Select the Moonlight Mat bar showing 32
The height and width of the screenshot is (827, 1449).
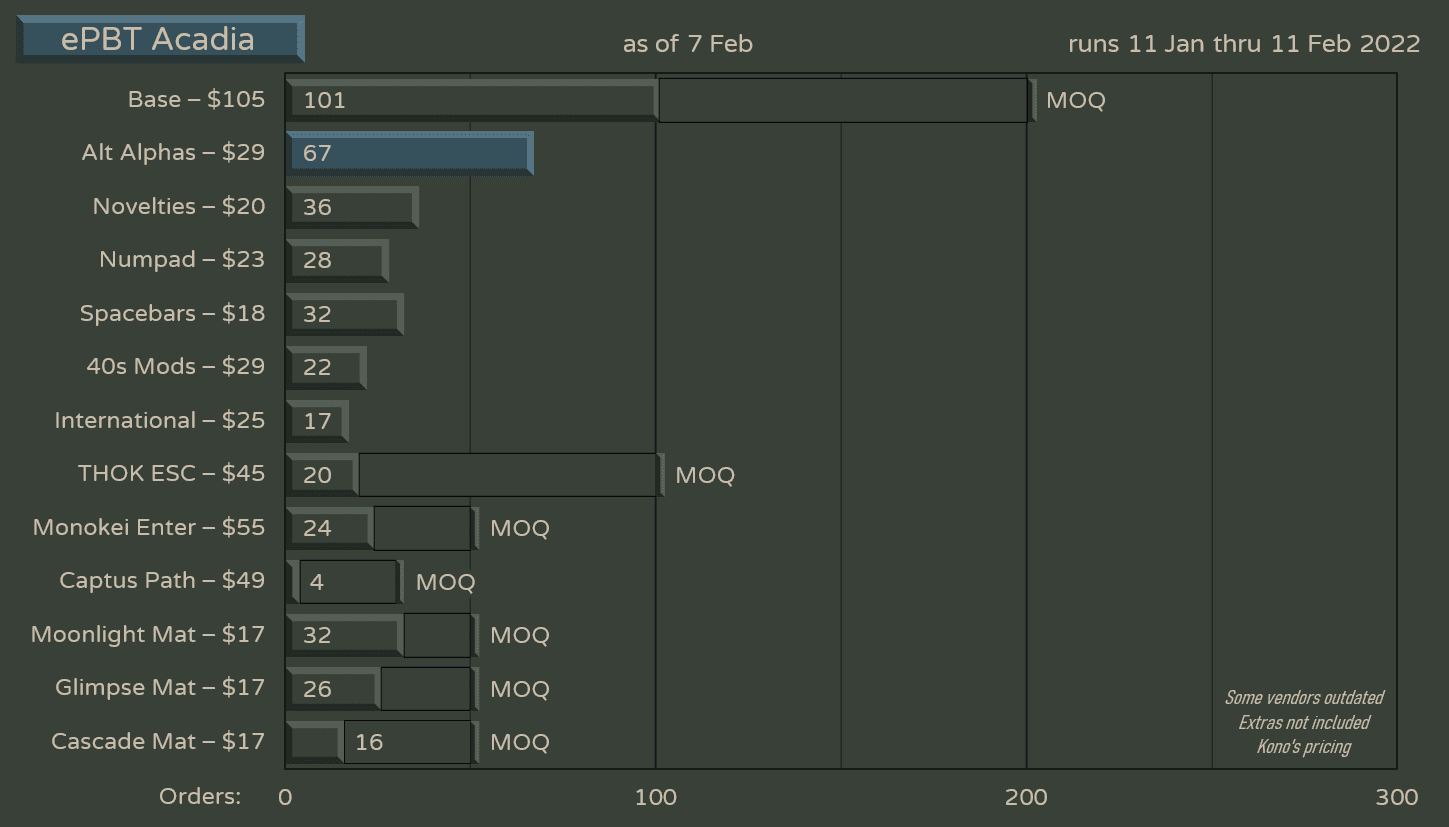344,635
